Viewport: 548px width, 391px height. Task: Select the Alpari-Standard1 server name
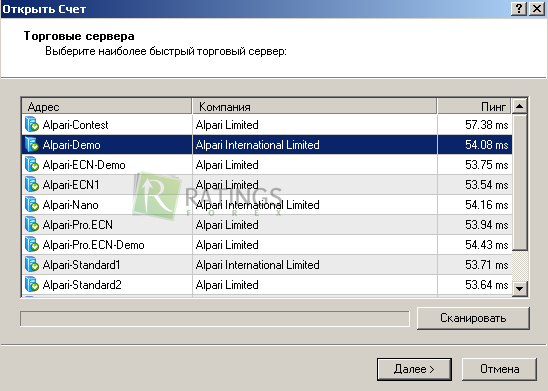click(x=81, y=265)
